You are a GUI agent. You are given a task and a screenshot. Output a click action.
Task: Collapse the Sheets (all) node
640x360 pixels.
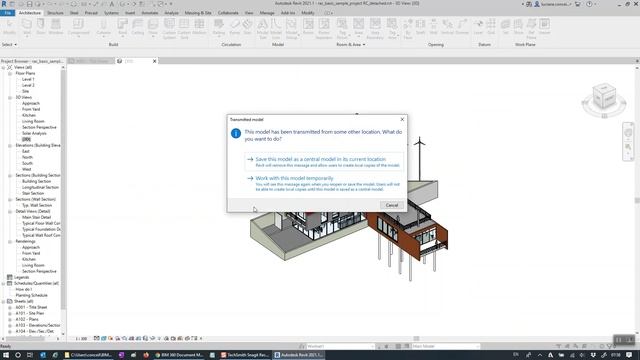pos(4,301)
